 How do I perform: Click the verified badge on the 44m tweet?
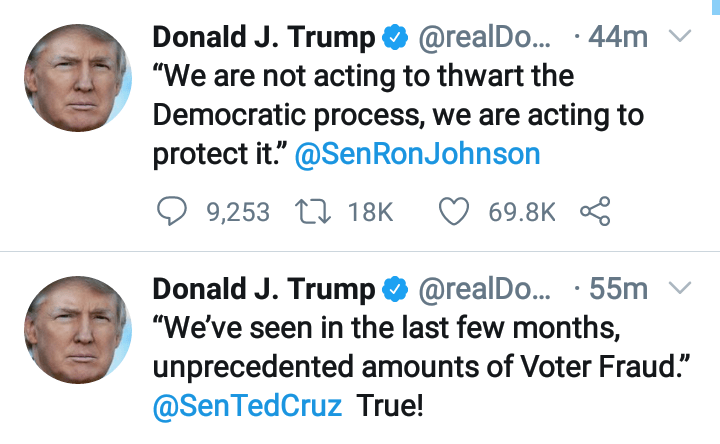(395, 39)
